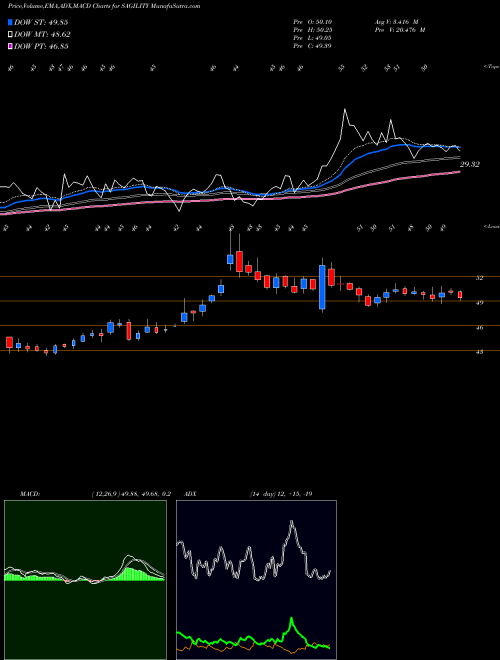Viewport: 500px width, 660px height.
Task: Click the price axis label 43
Action: (480, 352)
